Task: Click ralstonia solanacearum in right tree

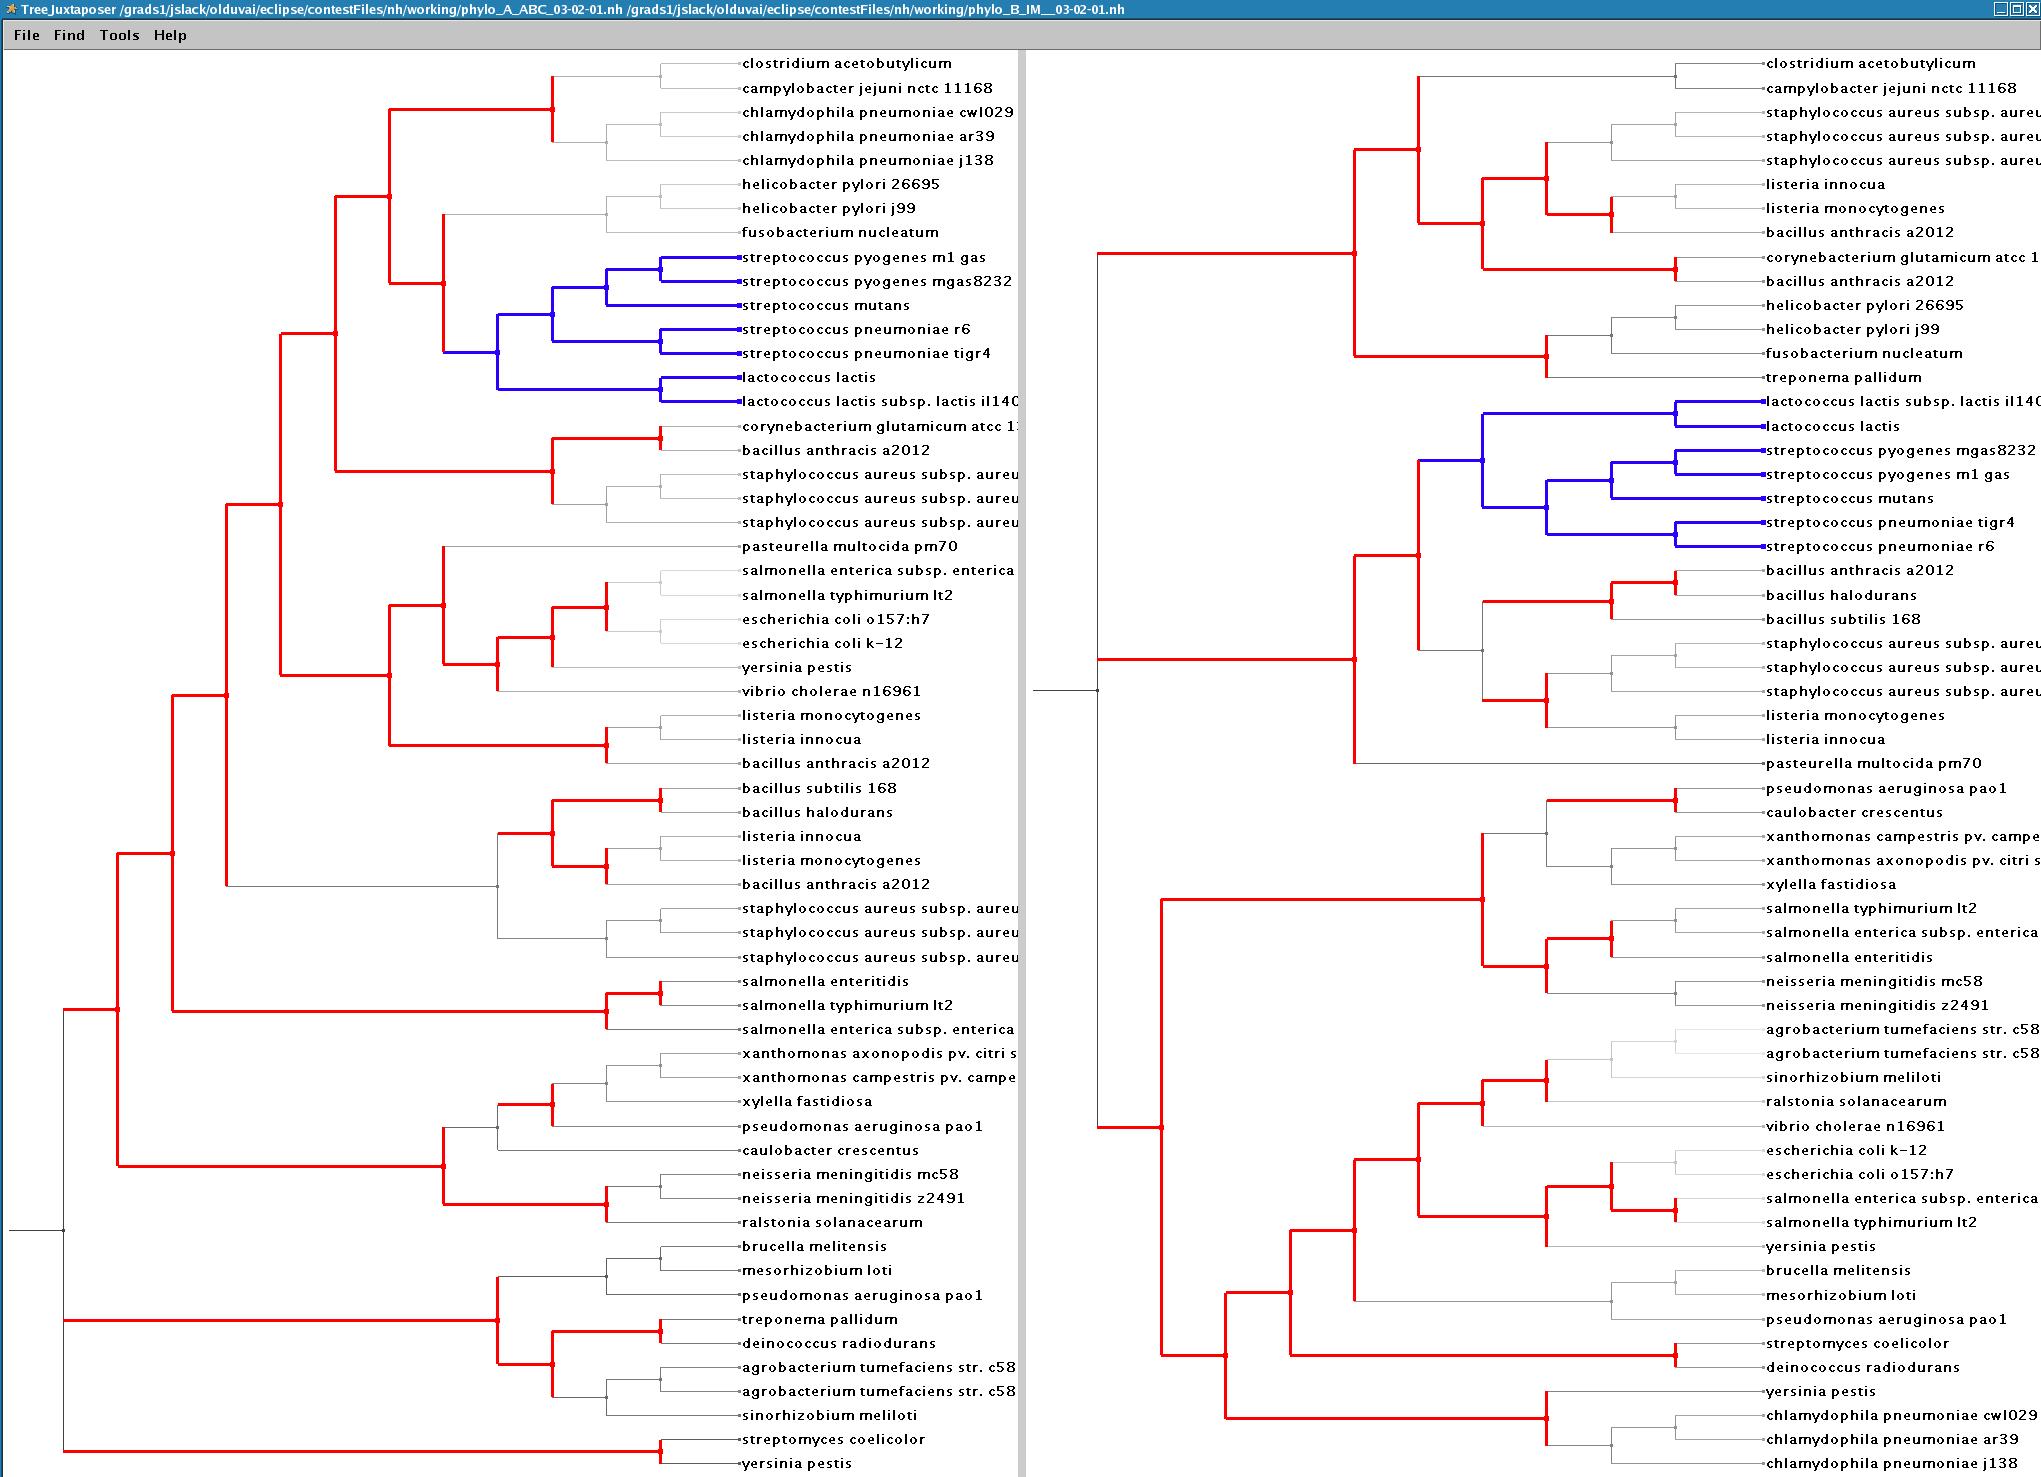Action: pos(1856,1101)
